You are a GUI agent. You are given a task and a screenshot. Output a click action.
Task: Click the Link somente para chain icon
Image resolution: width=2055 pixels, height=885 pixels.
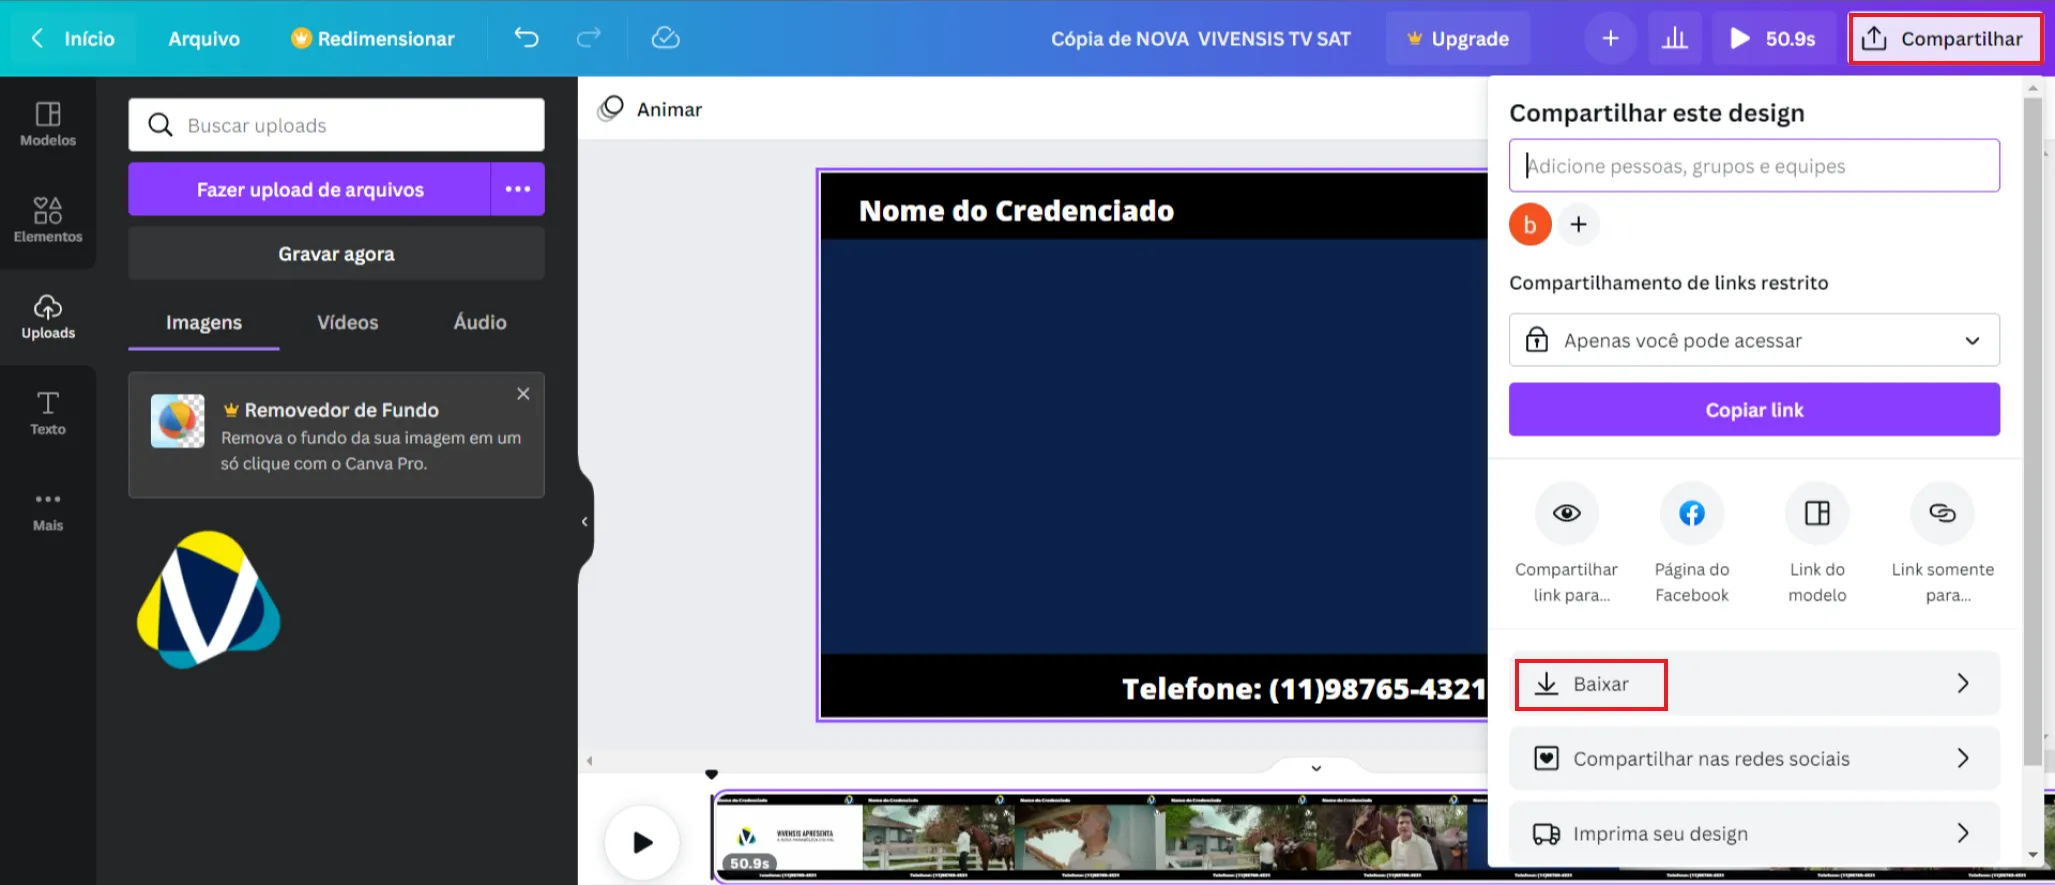pos(1942,514)
